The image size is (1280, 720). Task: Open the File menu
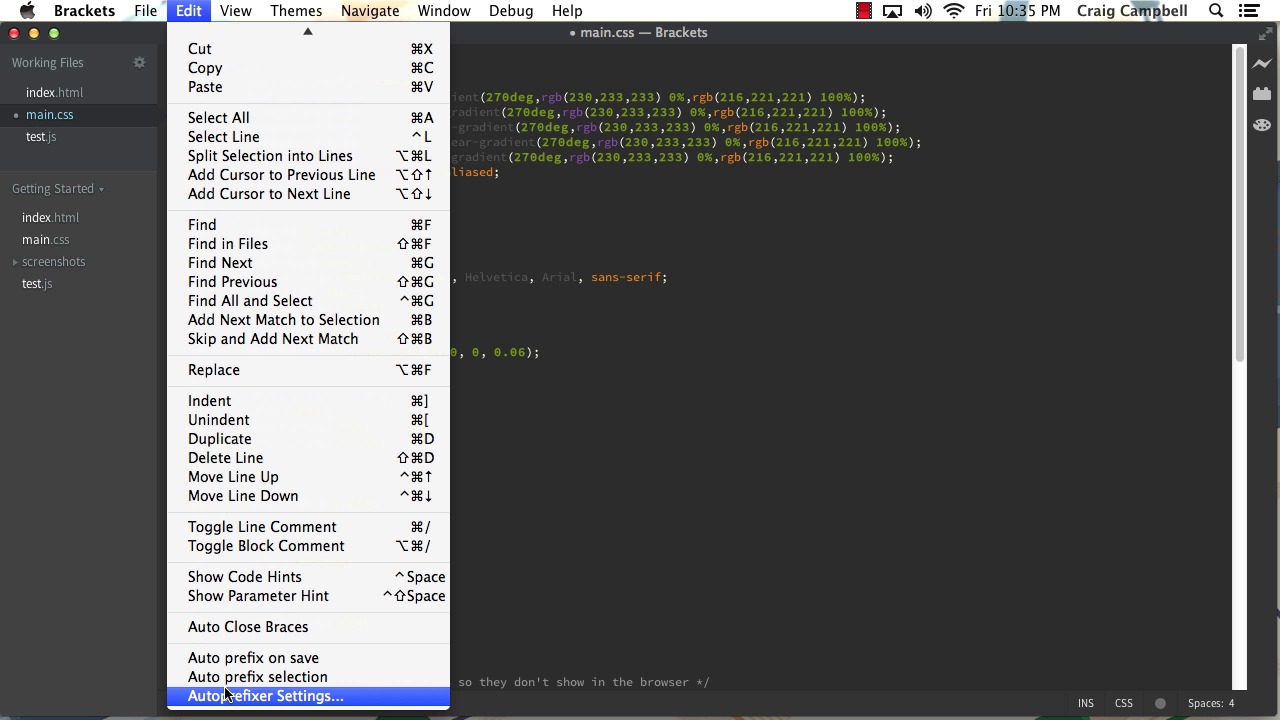tap(146, 11)
